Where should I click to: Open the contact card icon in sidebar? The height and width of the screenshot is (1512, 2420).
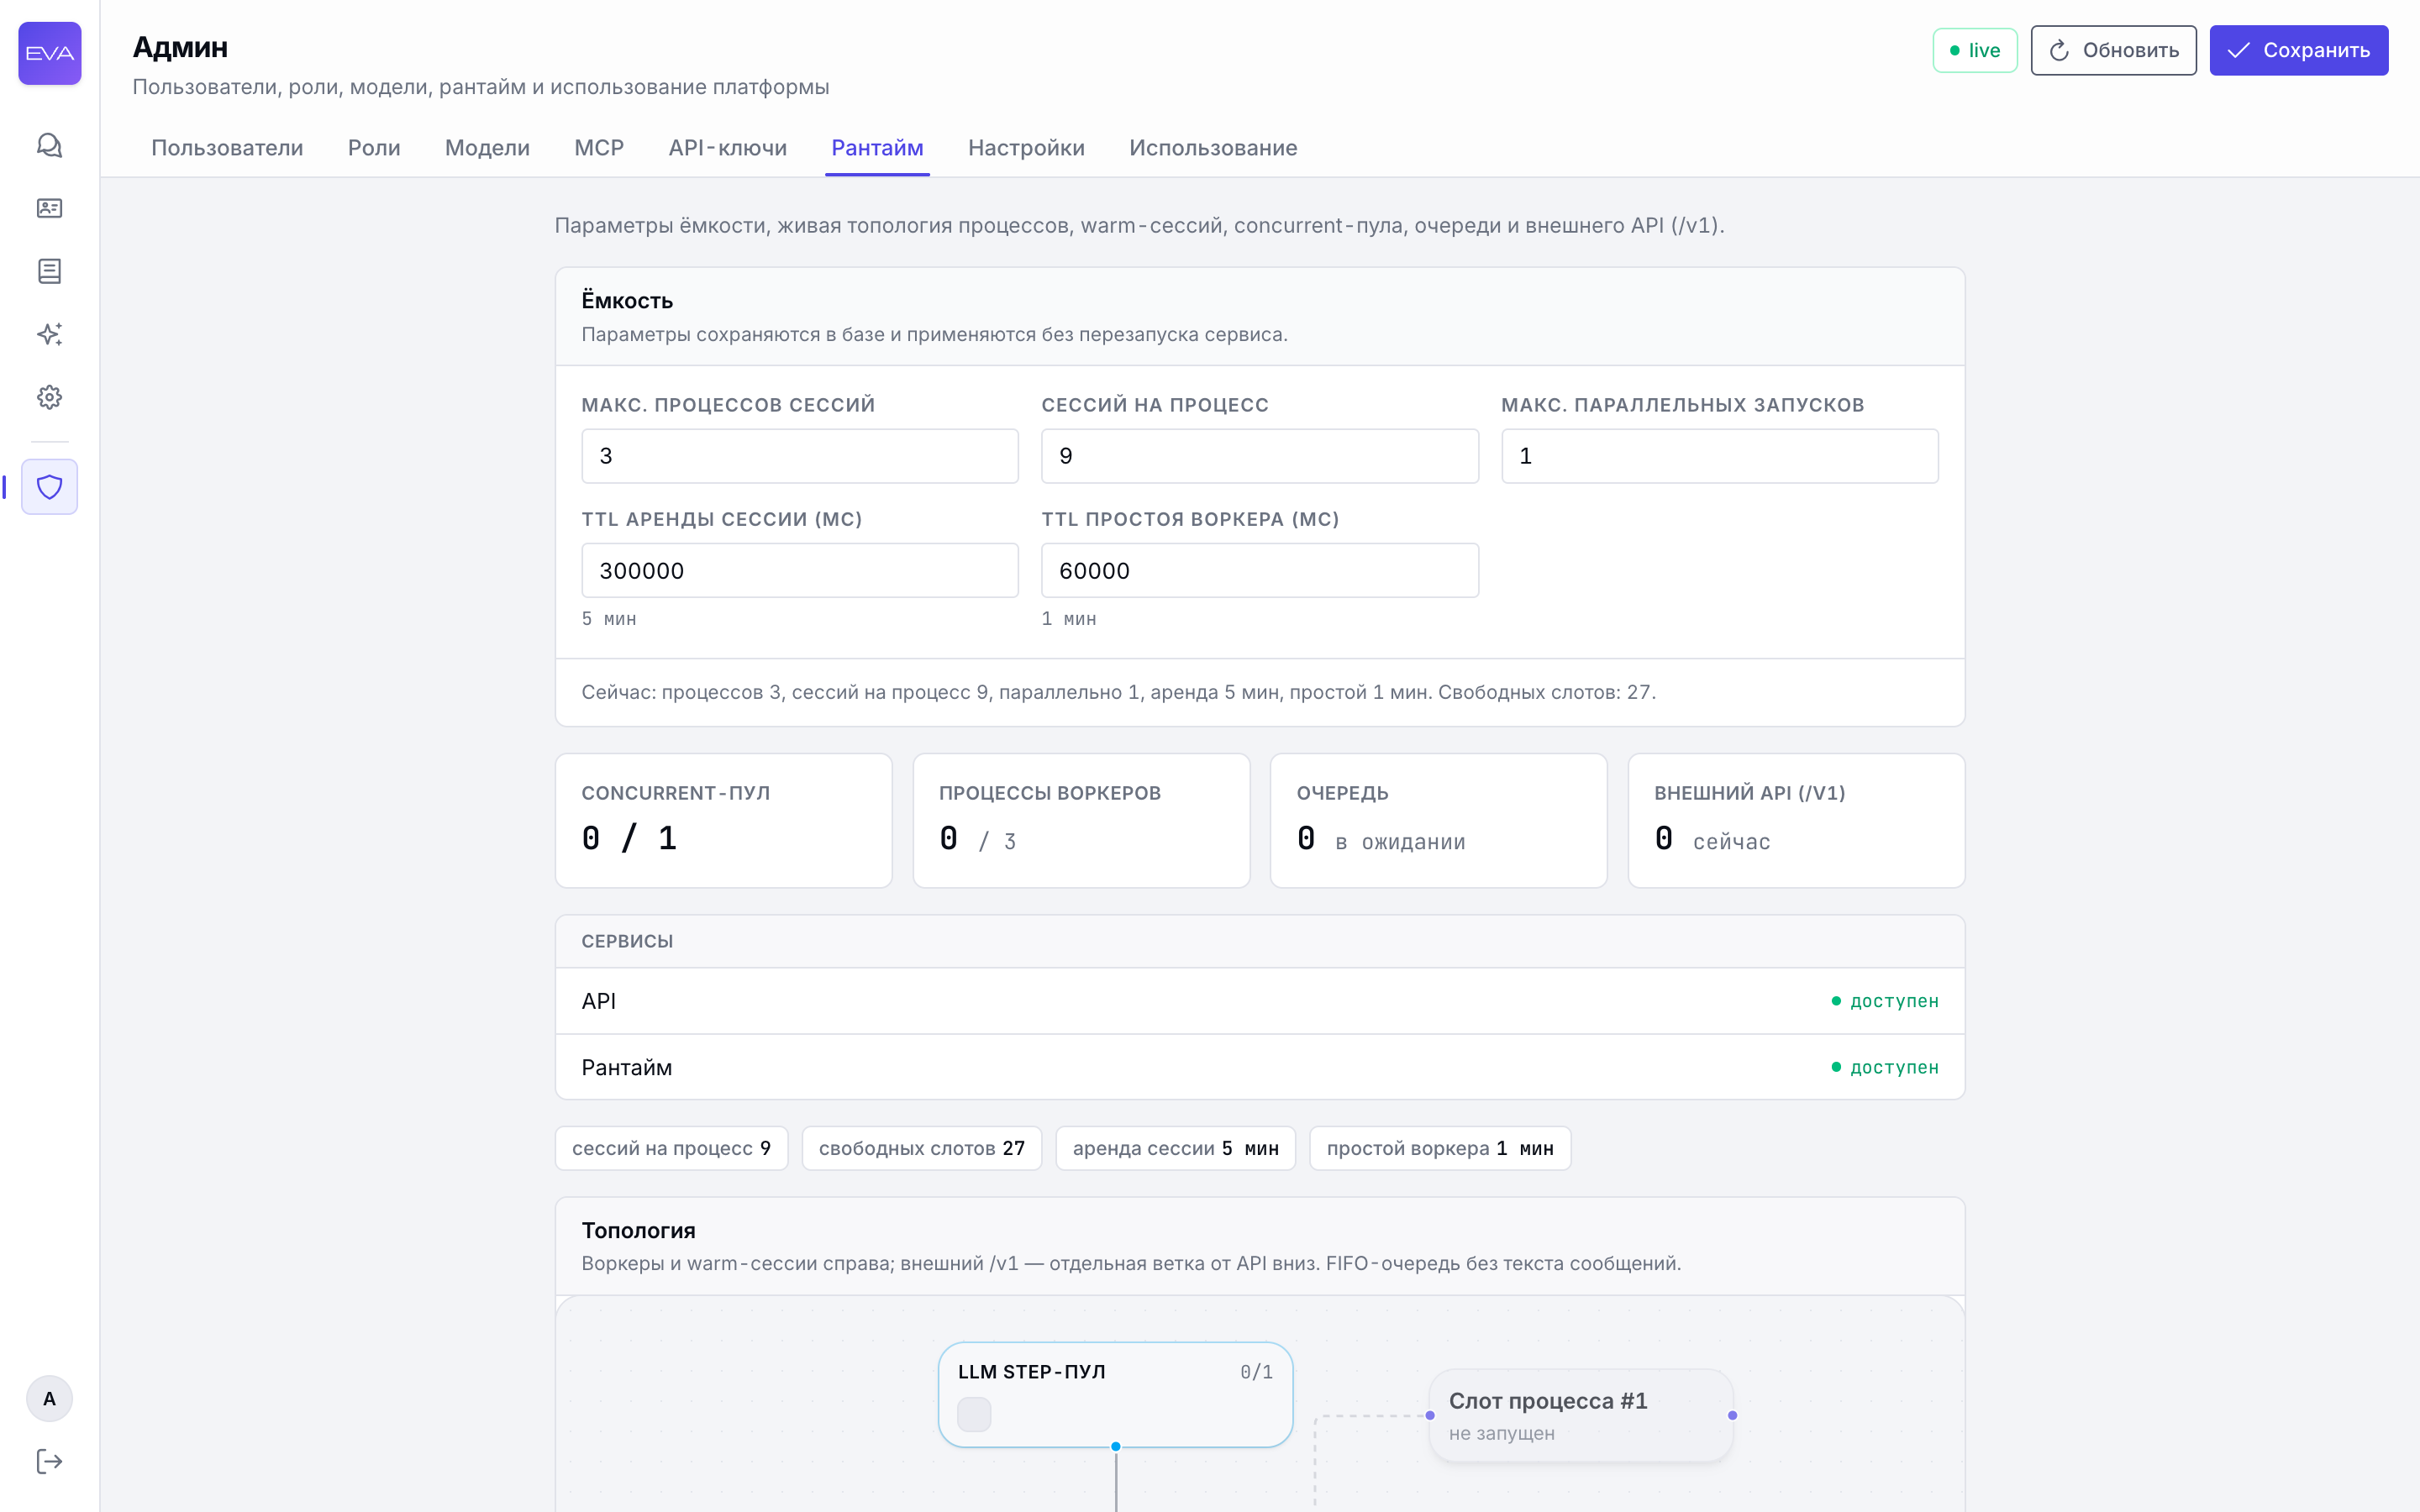49,208
